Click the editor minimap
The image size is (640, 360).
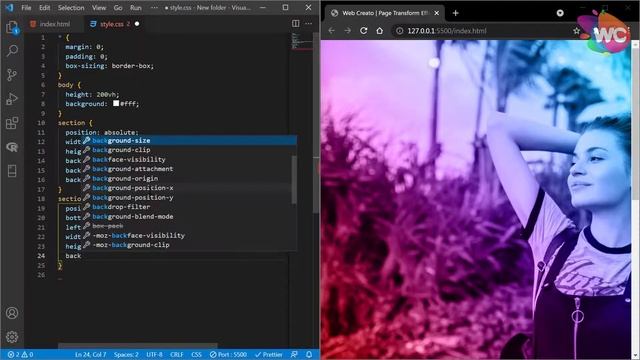301,41
